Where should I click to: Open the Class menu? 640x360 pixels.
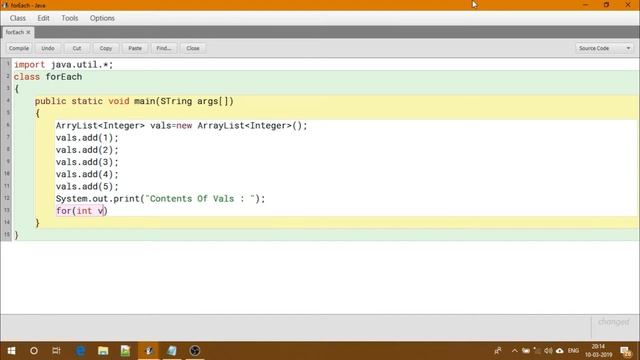tap(18, 18)
